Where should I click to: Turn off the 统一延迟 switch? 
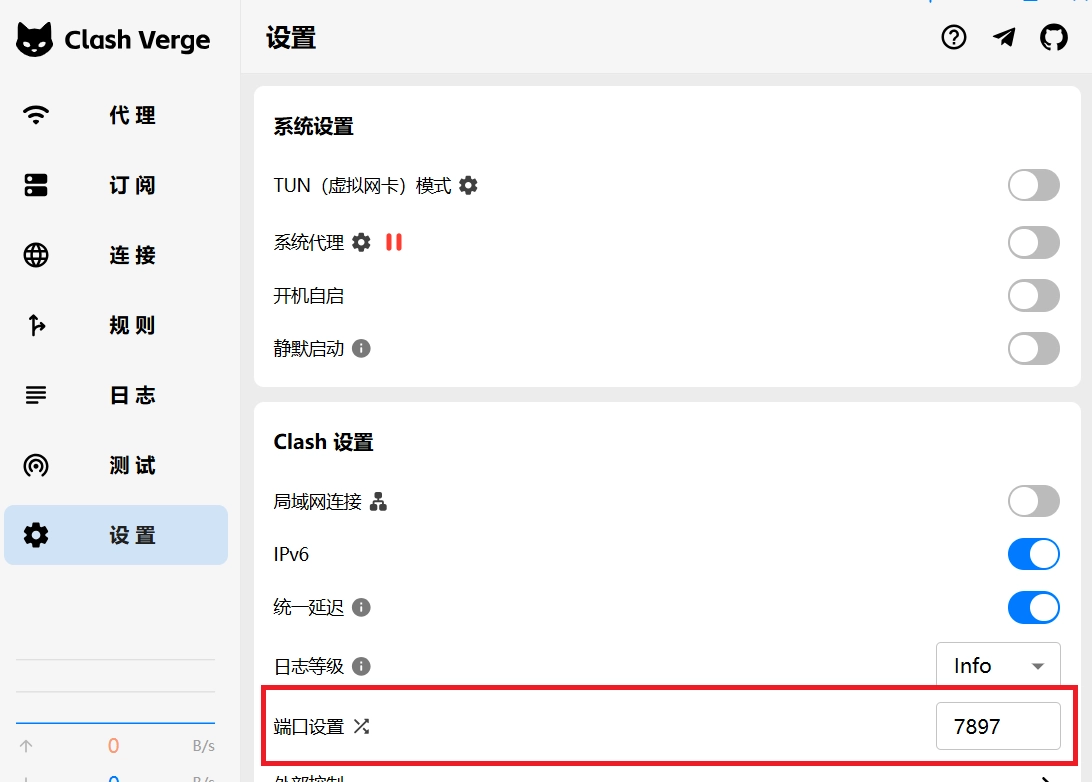coord(1034,607)
